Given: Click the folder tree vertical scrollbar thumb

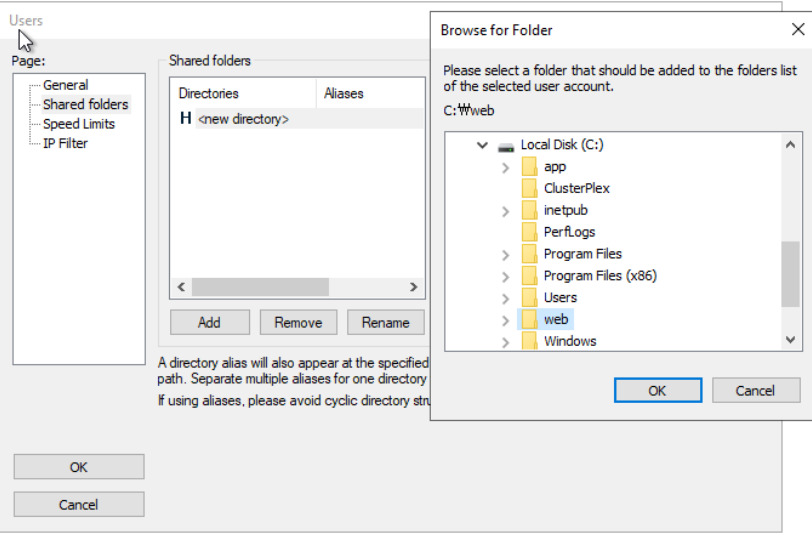Looking at the screenshot, I should (790, 274).
